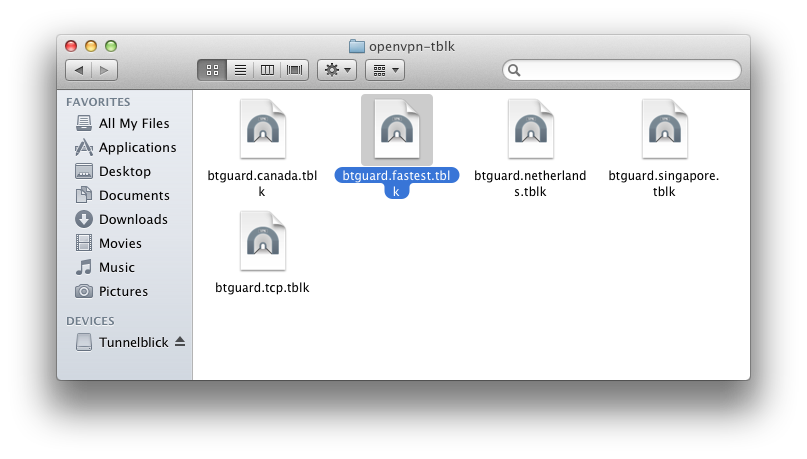Switch to list view mode
The image size is (807, 459).
click(240, 70)
